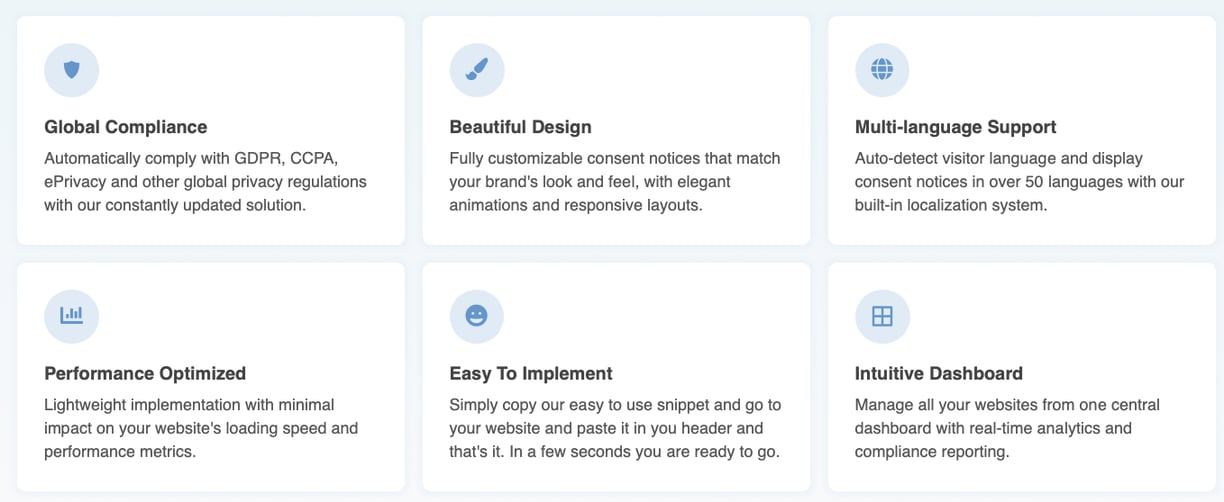This screenshot has height=502, width=1224.
Task: Select the Intuitive Dashboard heading
Action: tap(939, 373)
